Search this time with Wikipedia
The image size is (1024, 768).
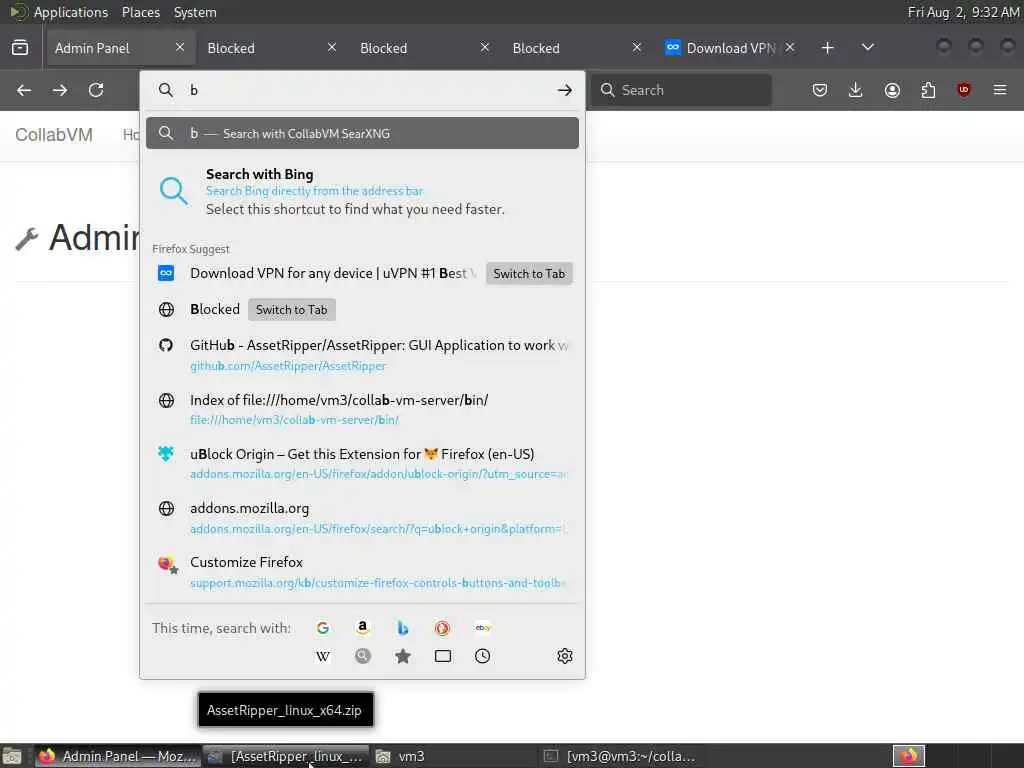pos(323,656)
